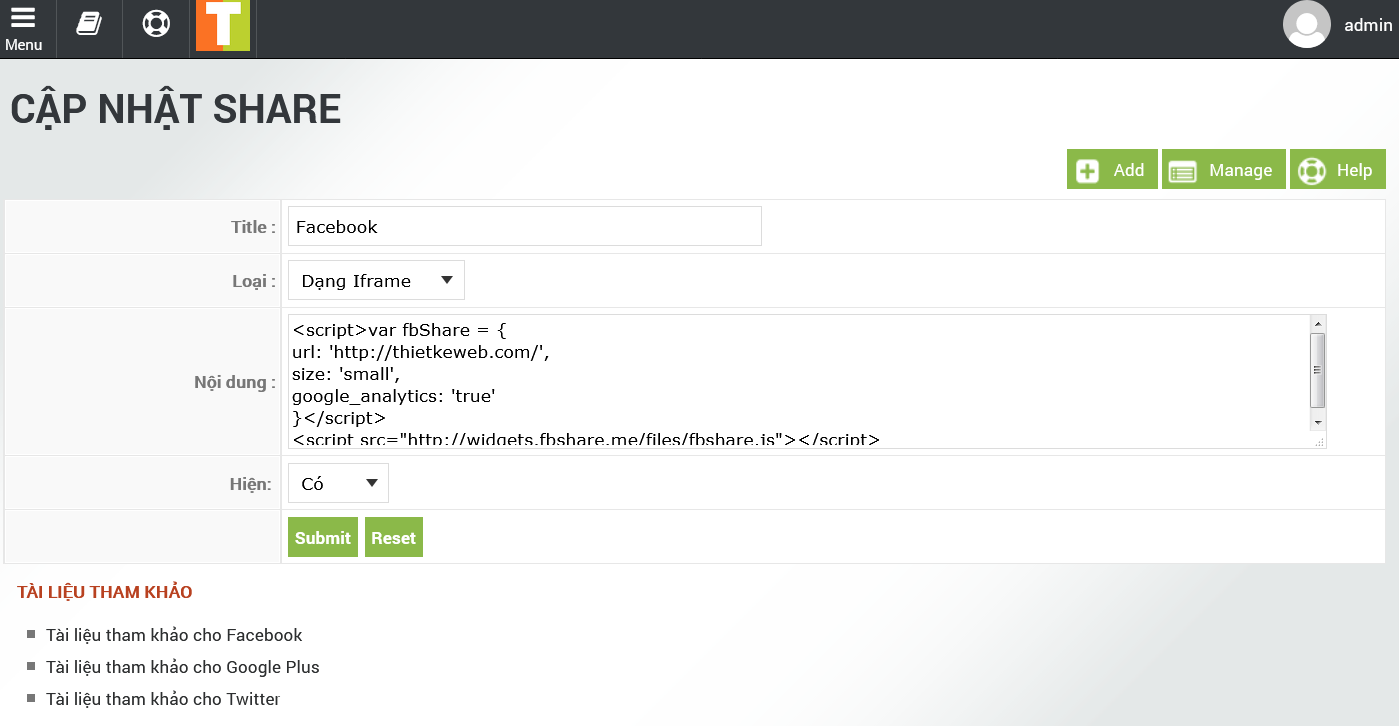The image size is (1399, 726).
Task: Click the book documentation icon
Action: pos(89,24)
